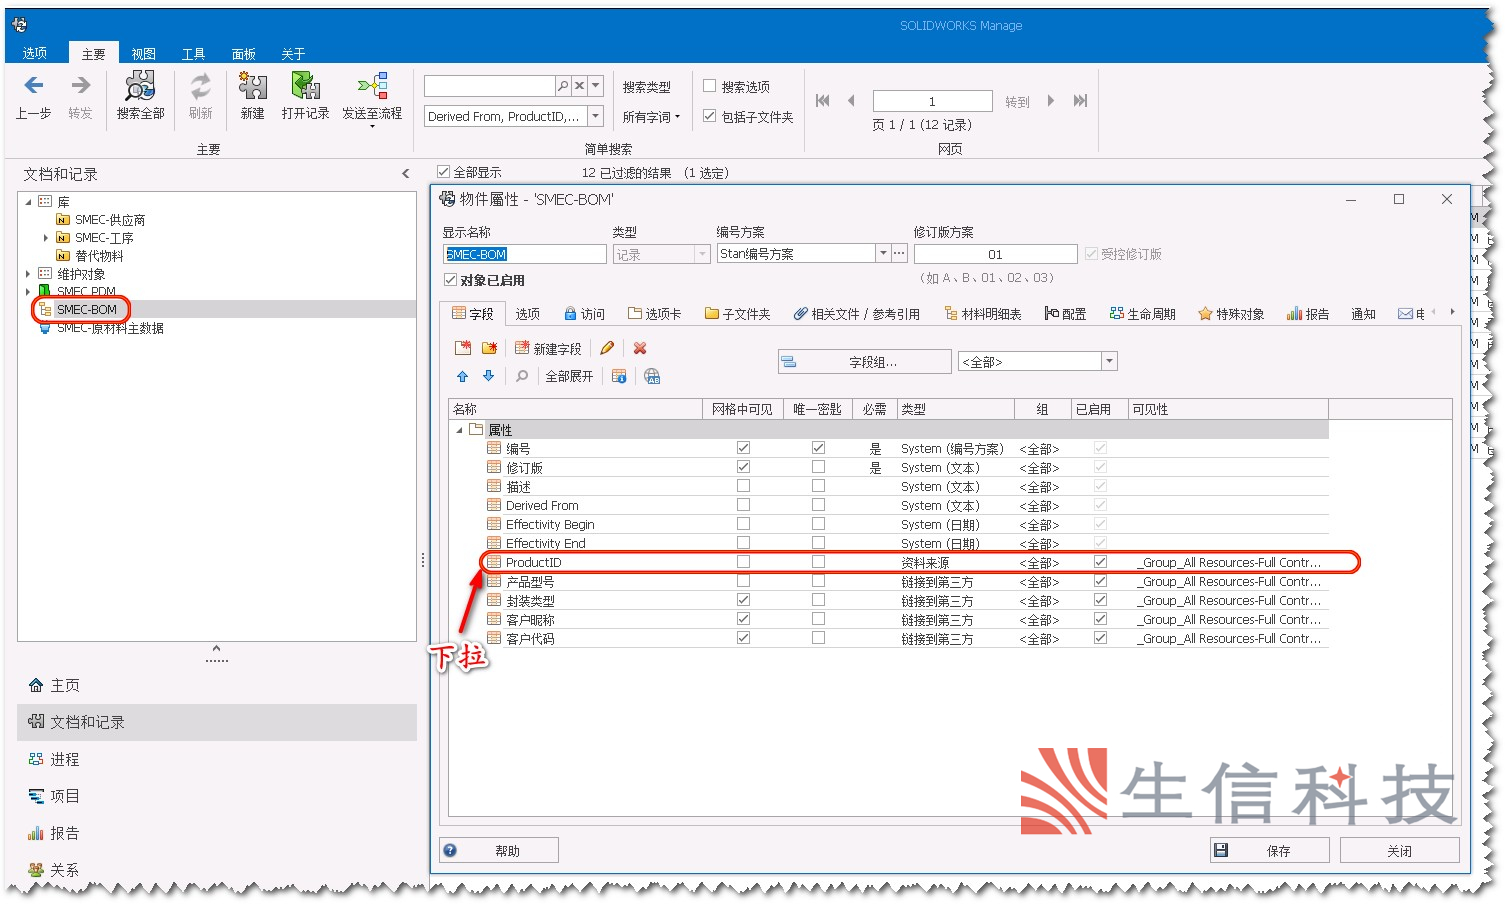
Task: Click the 上一步 back arrow icon
Action: click(x=33, y=86)
